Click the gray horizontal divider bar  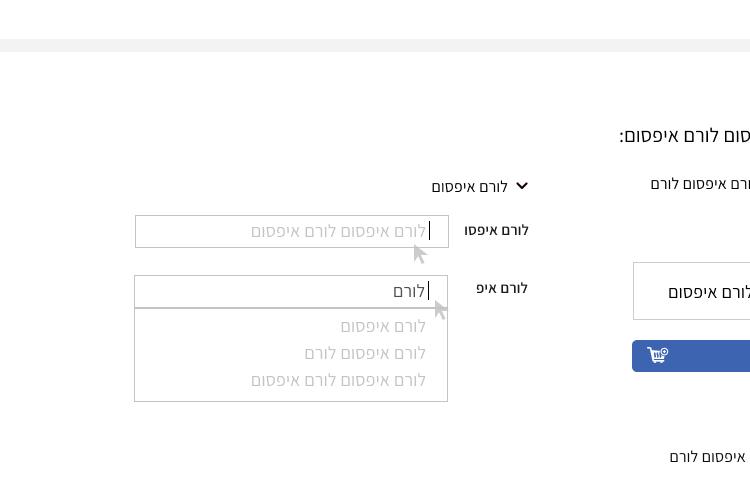375,45
